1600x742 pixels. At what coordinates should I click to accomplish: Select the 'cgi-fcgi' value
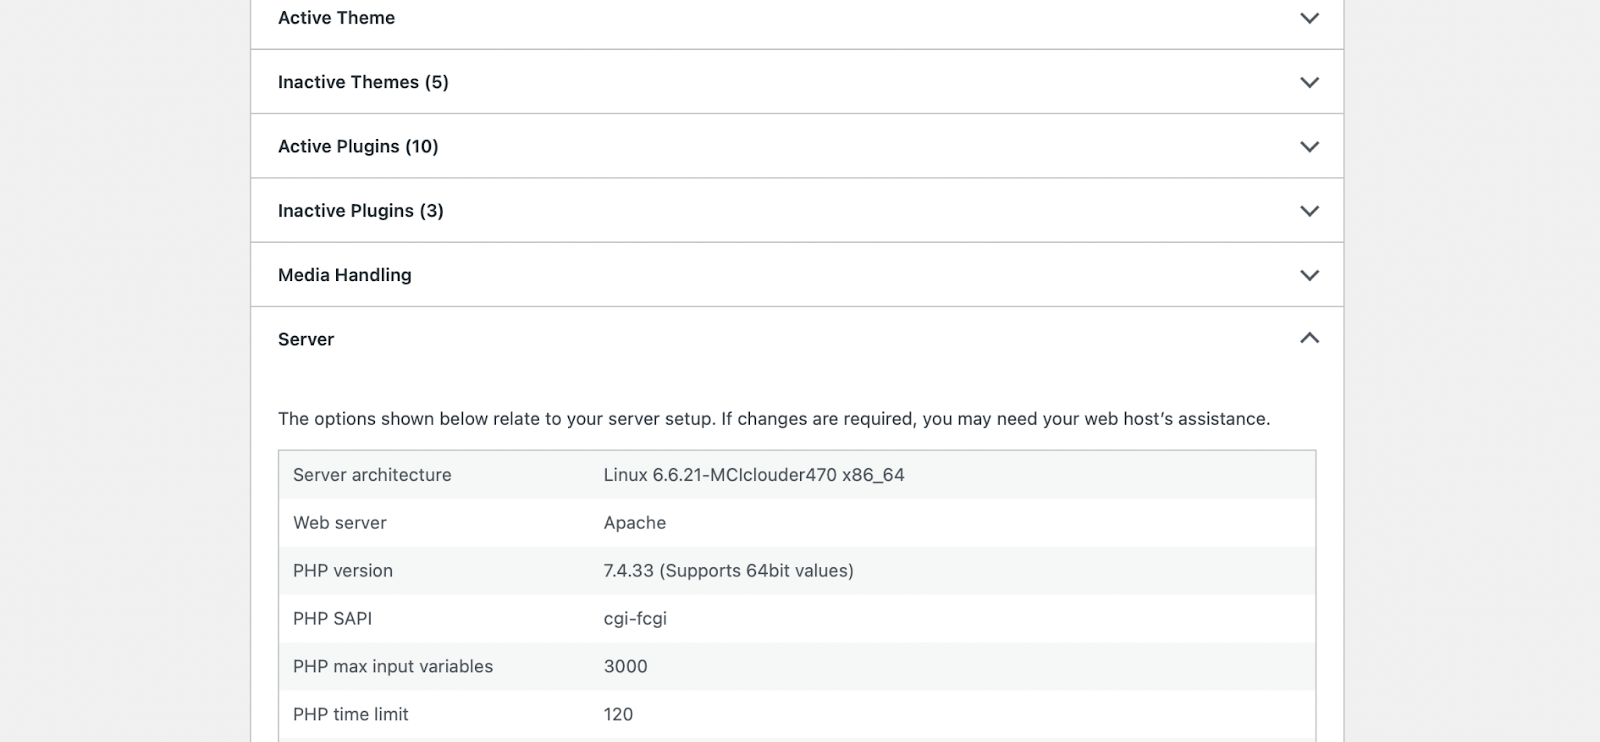point(635,619)
